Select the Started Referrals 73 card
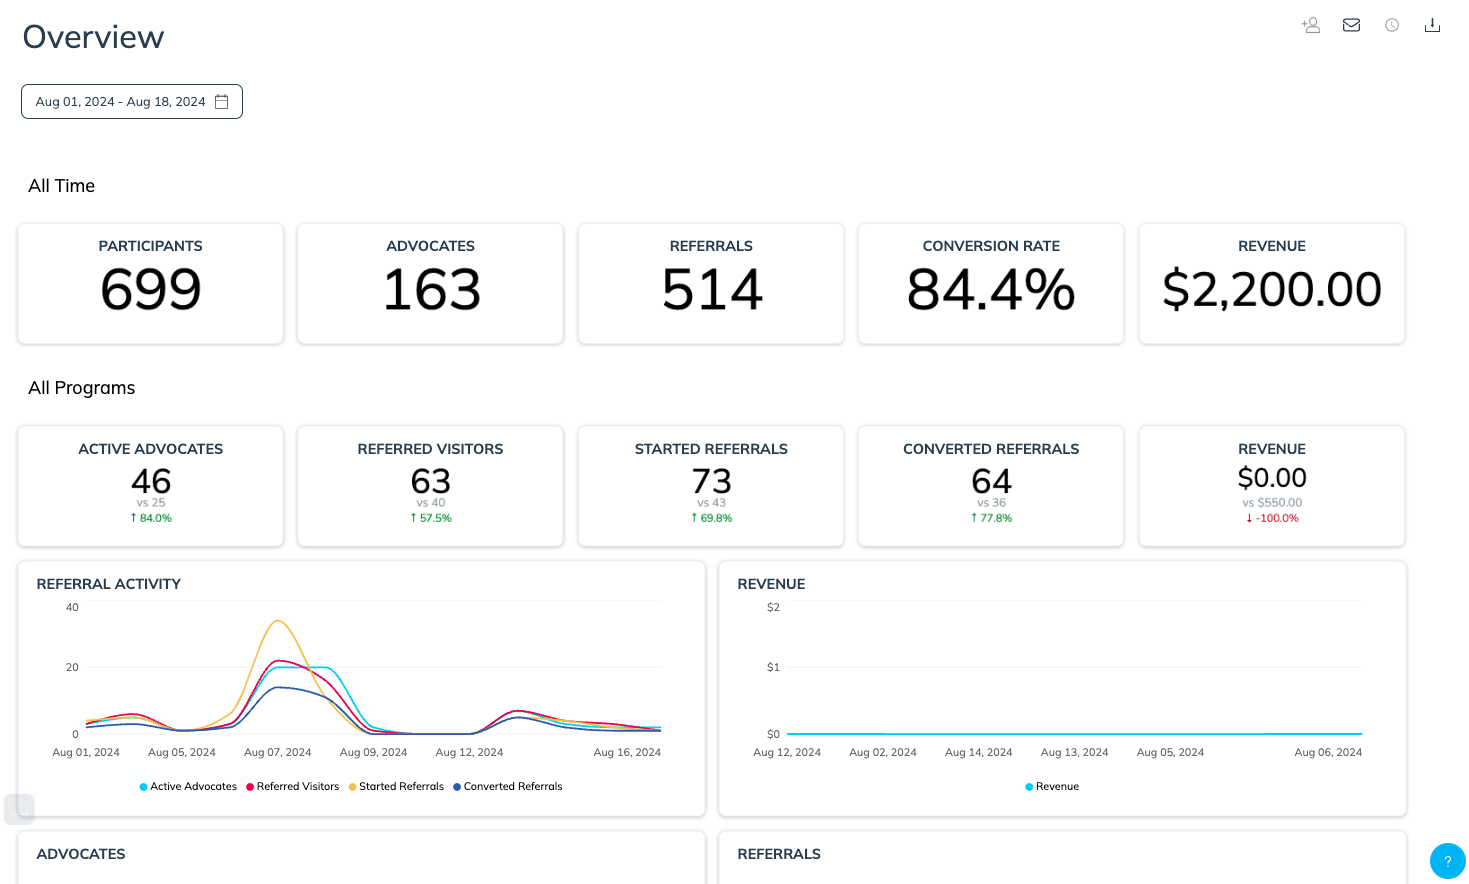The height and width of the screenshot is (884, 1469). pos(711,486)
